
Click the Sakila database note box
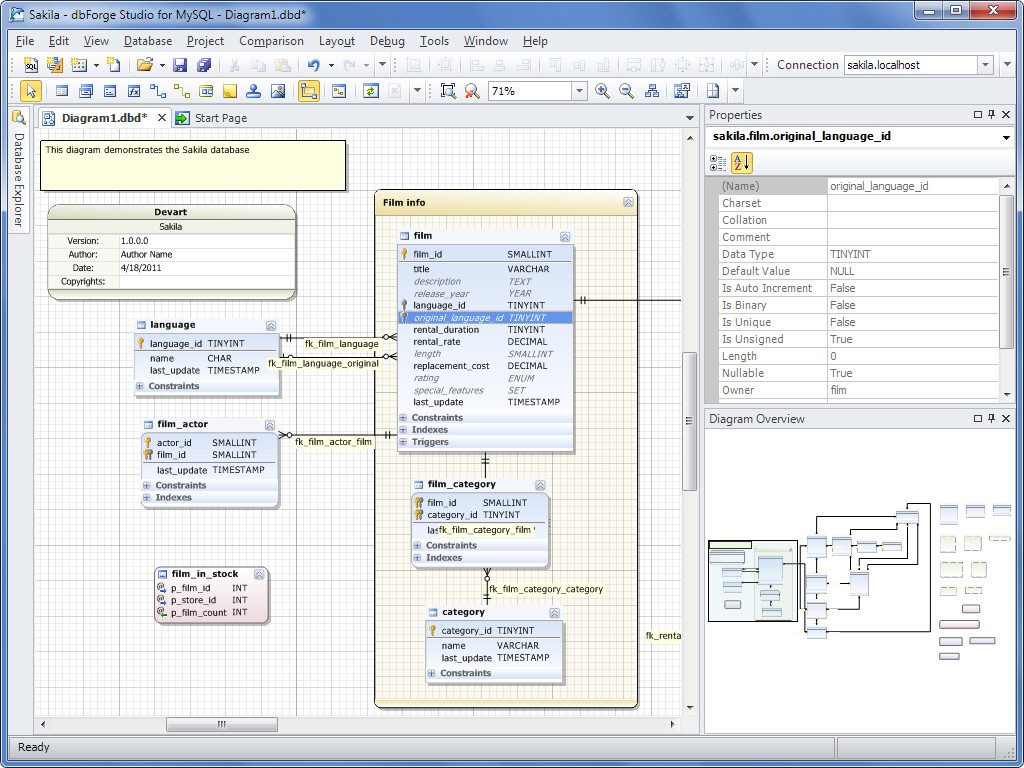click(193, 165)
